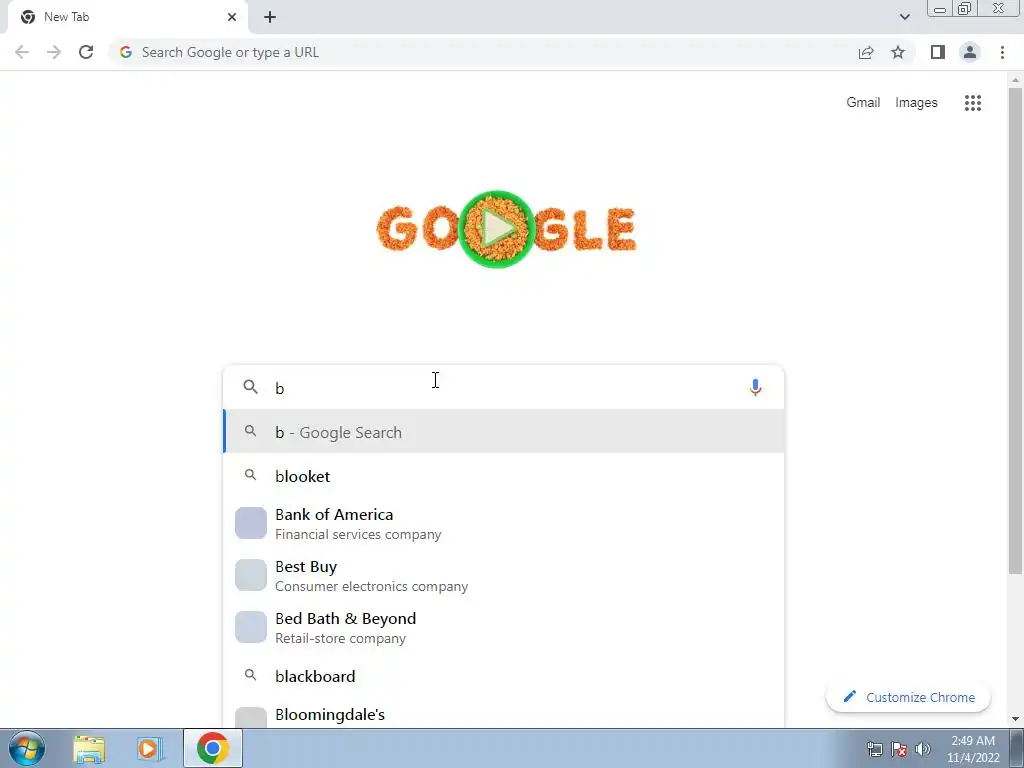The image size is (1024, 768).
Task: Click the magnifier icon in search box
Action: (x=250, y=387)
